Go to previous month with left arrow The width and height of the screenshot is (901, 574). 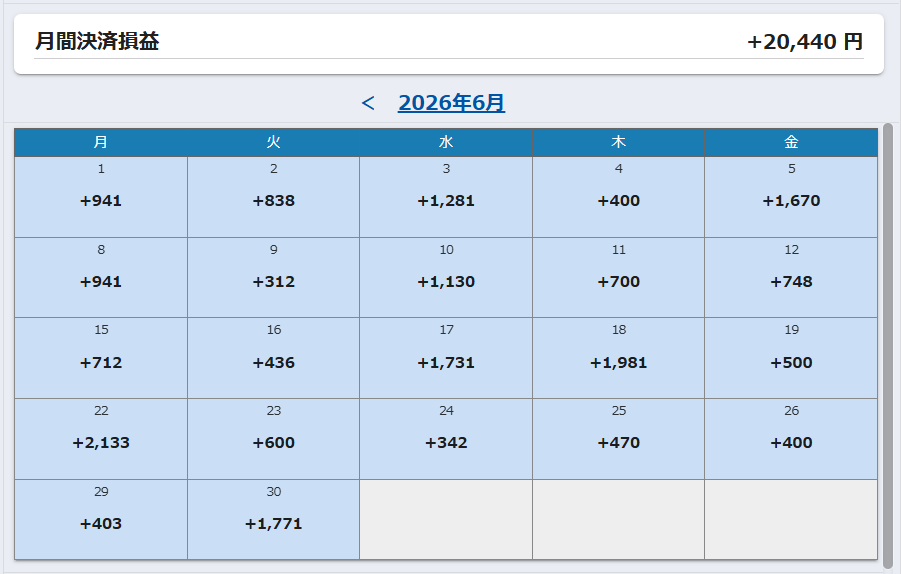(368, 103)
